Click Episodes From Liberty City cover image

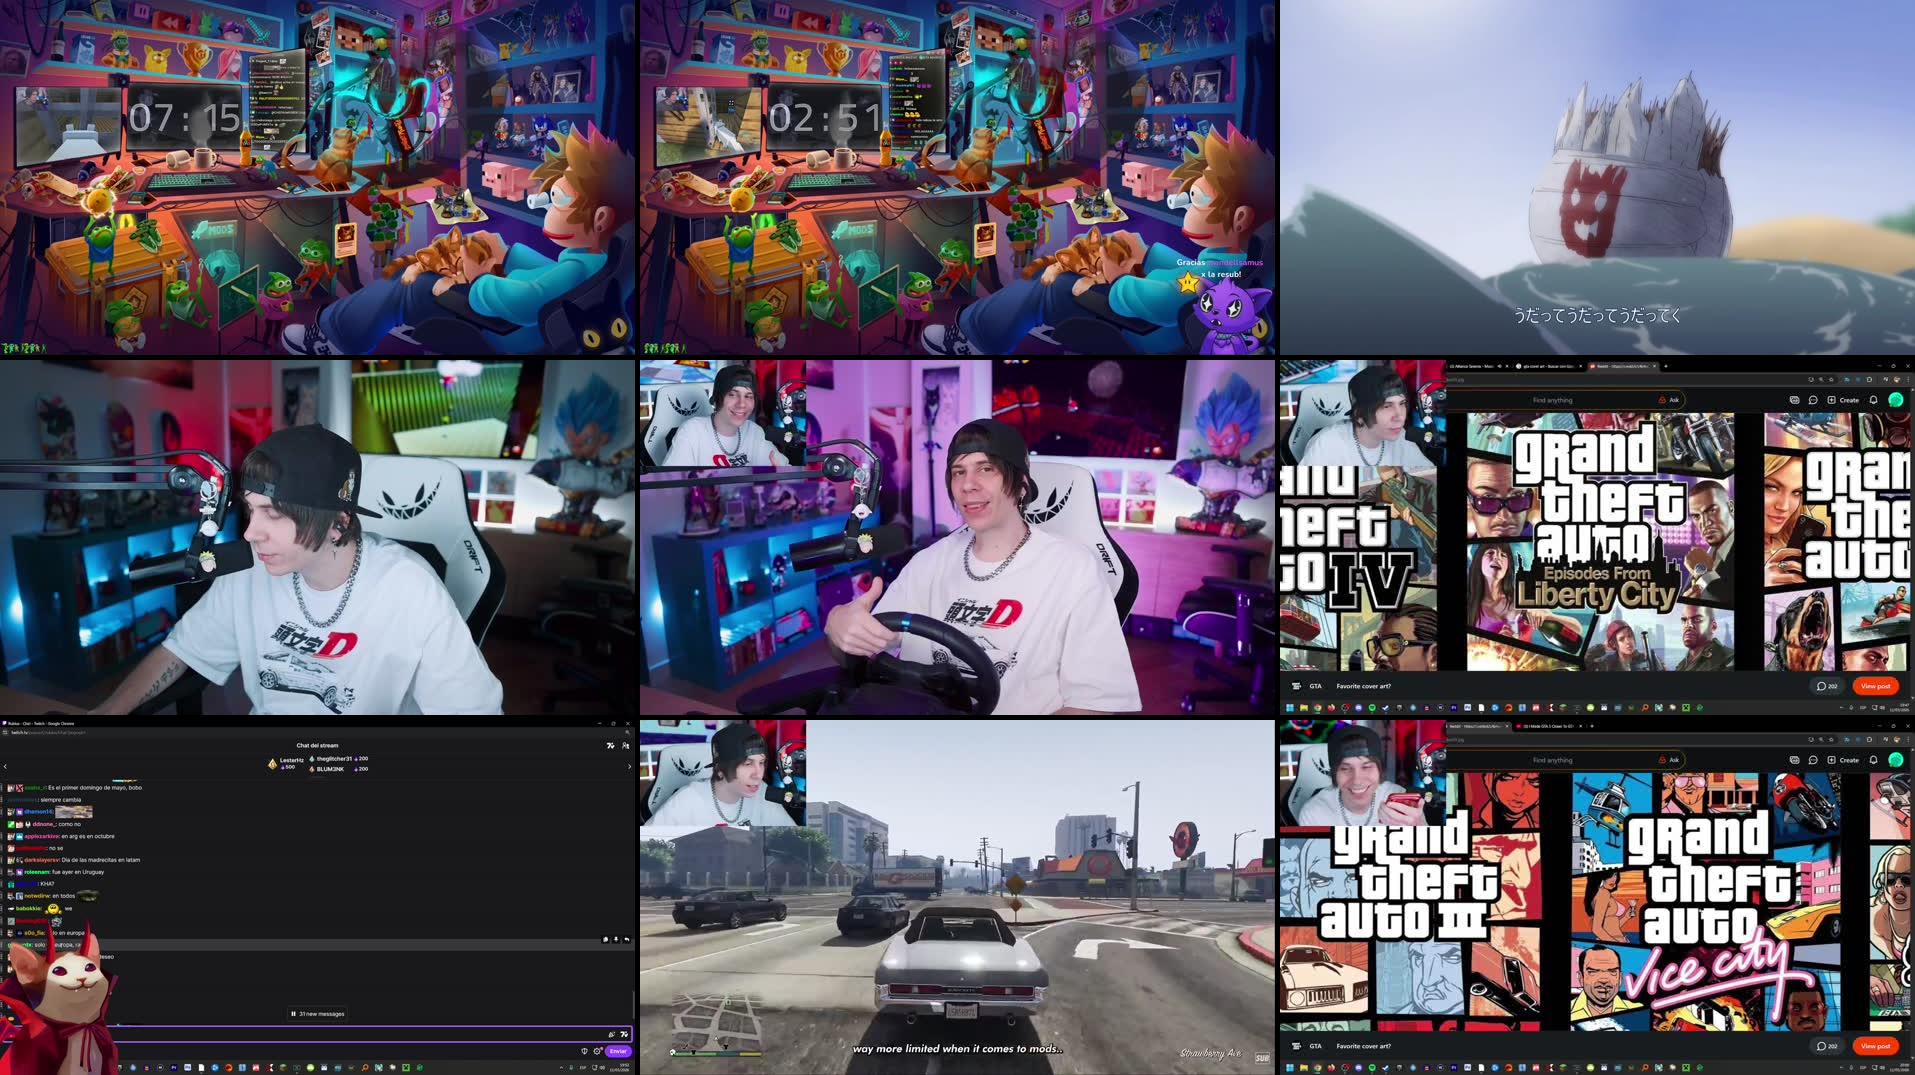point(1600,541)
